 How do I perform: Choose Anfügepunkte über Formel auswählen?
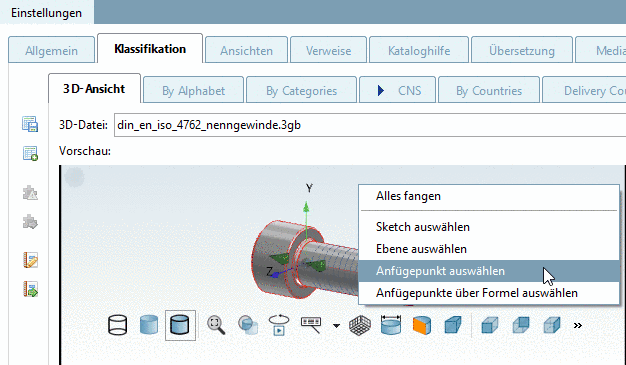(x=489, y=293)
